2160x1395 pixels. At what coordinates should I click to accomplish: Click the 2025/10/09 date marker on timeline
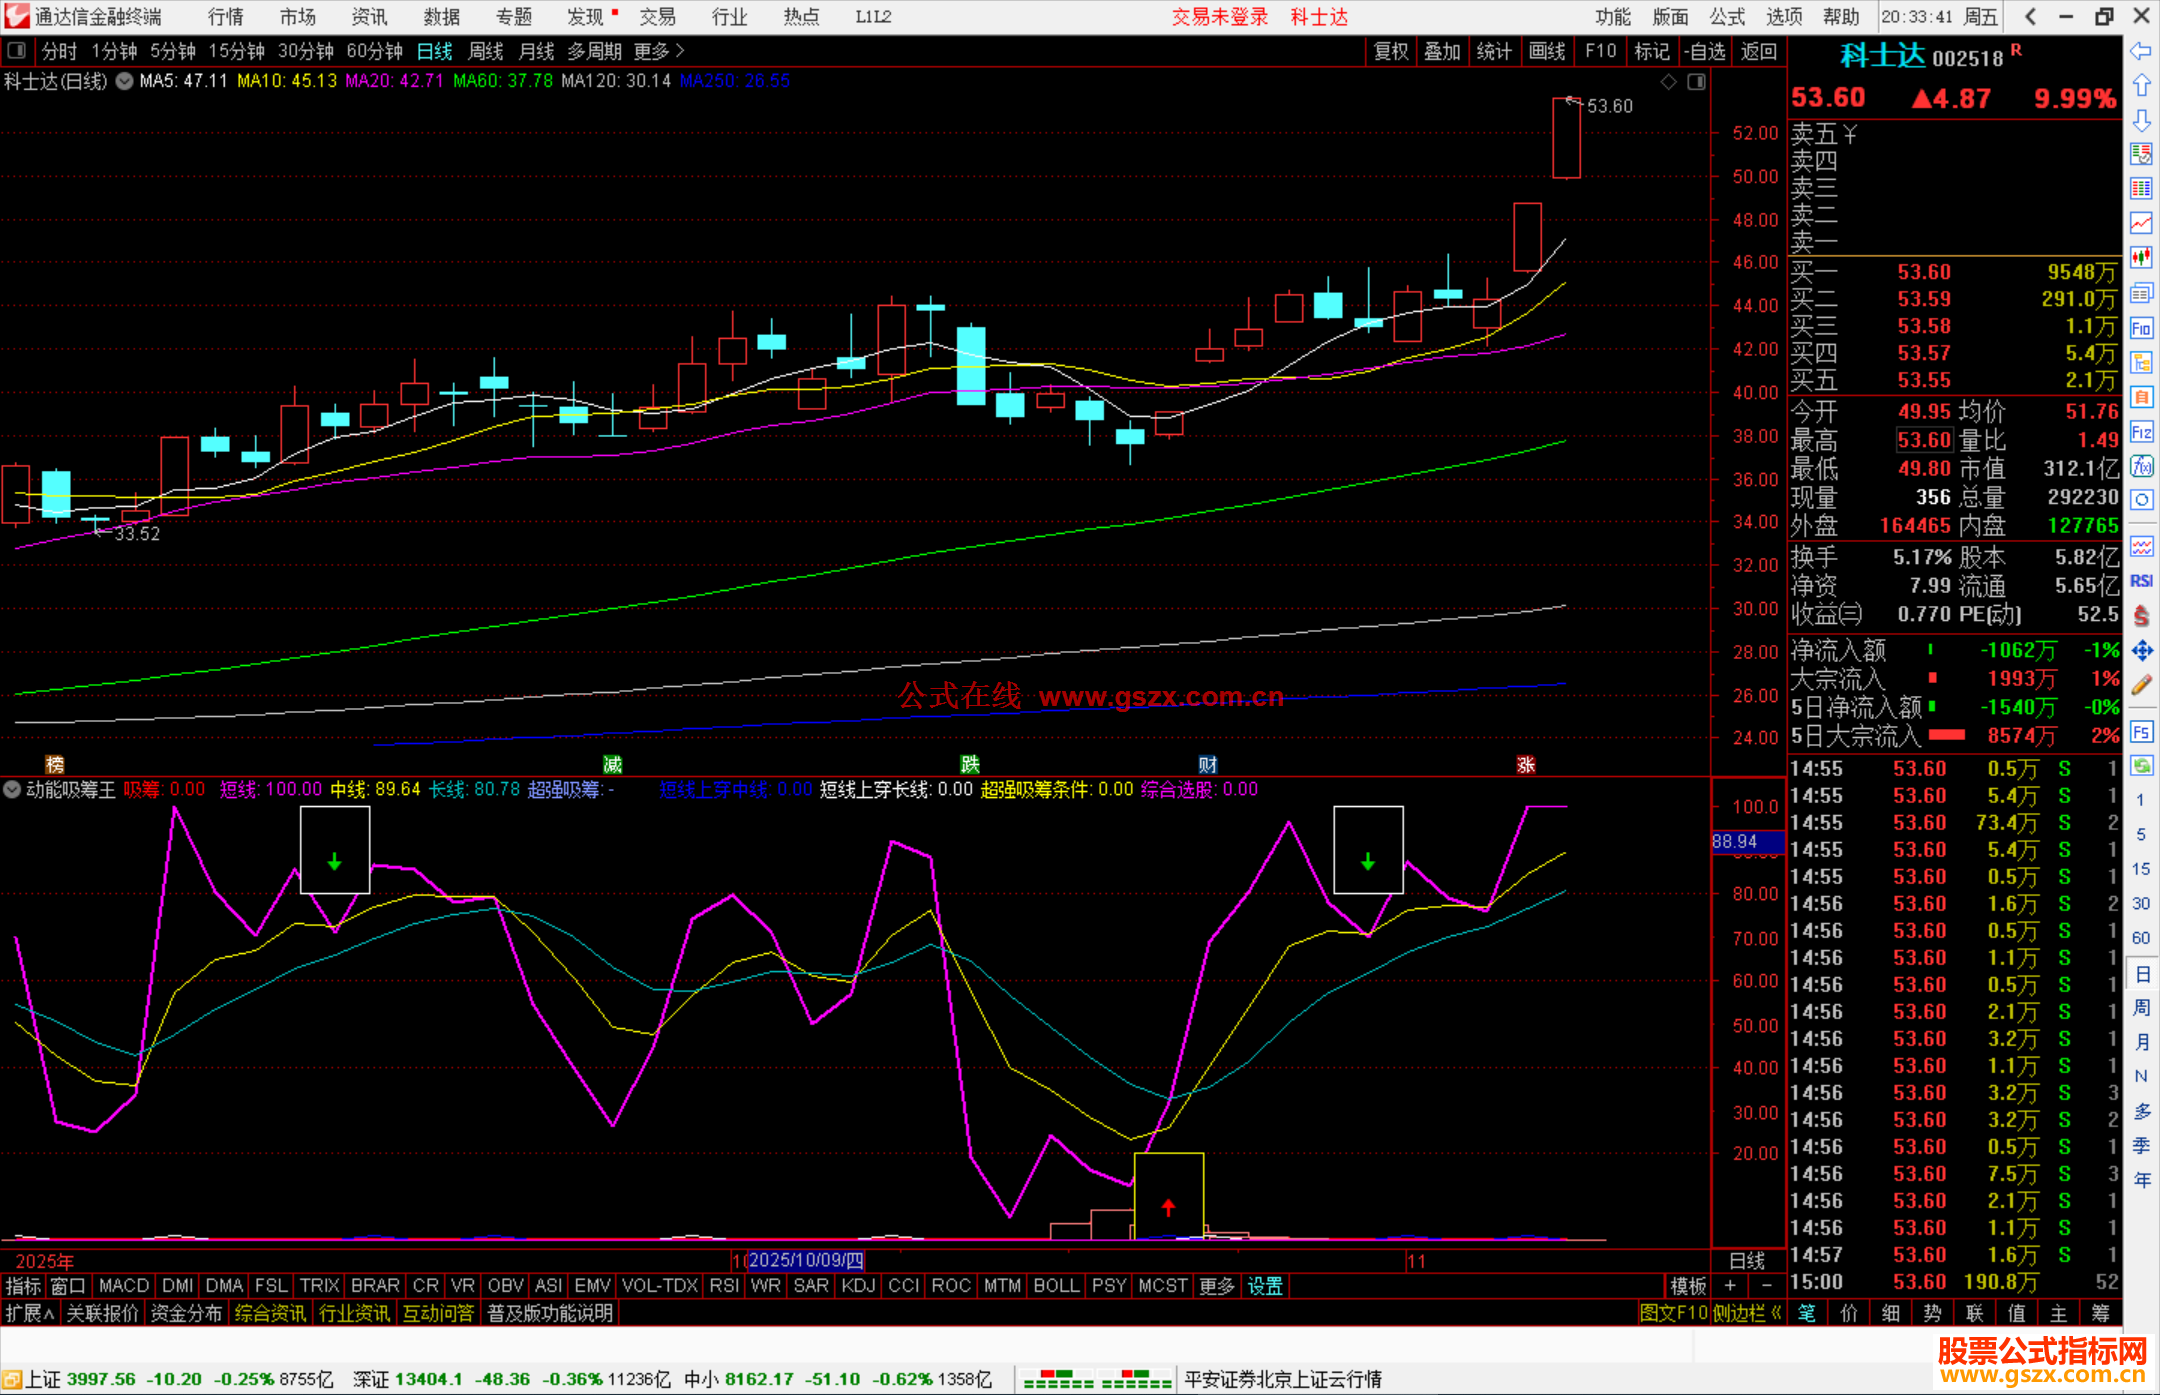[806, 1260]
